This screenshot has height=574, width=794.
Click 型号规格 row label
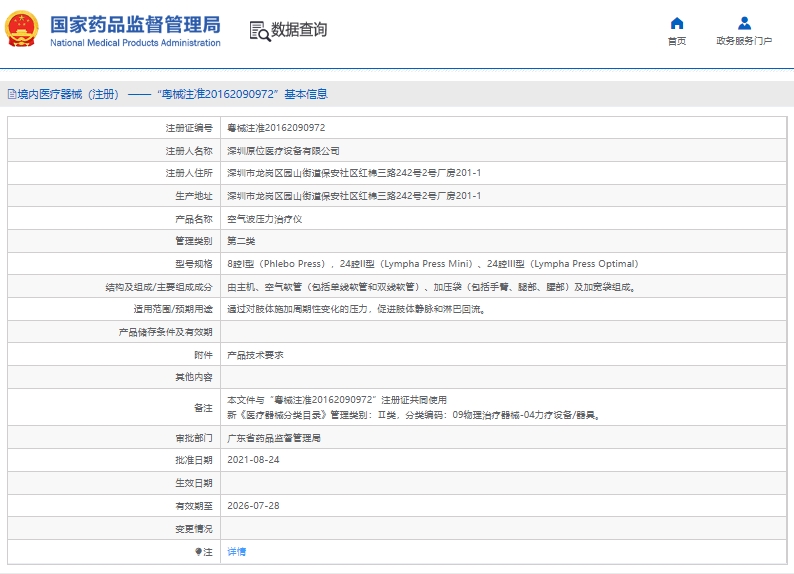point(194,264)
